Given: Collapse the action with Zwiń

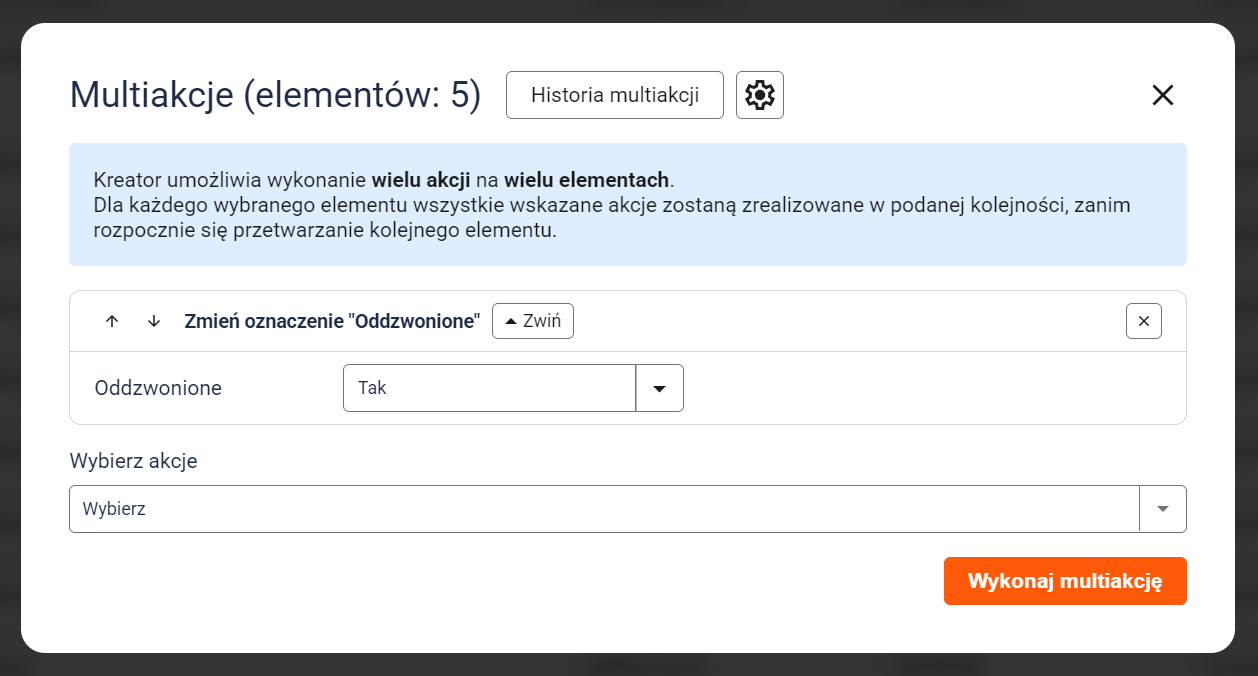Looking at the screenshot, I should coord(533,321).
